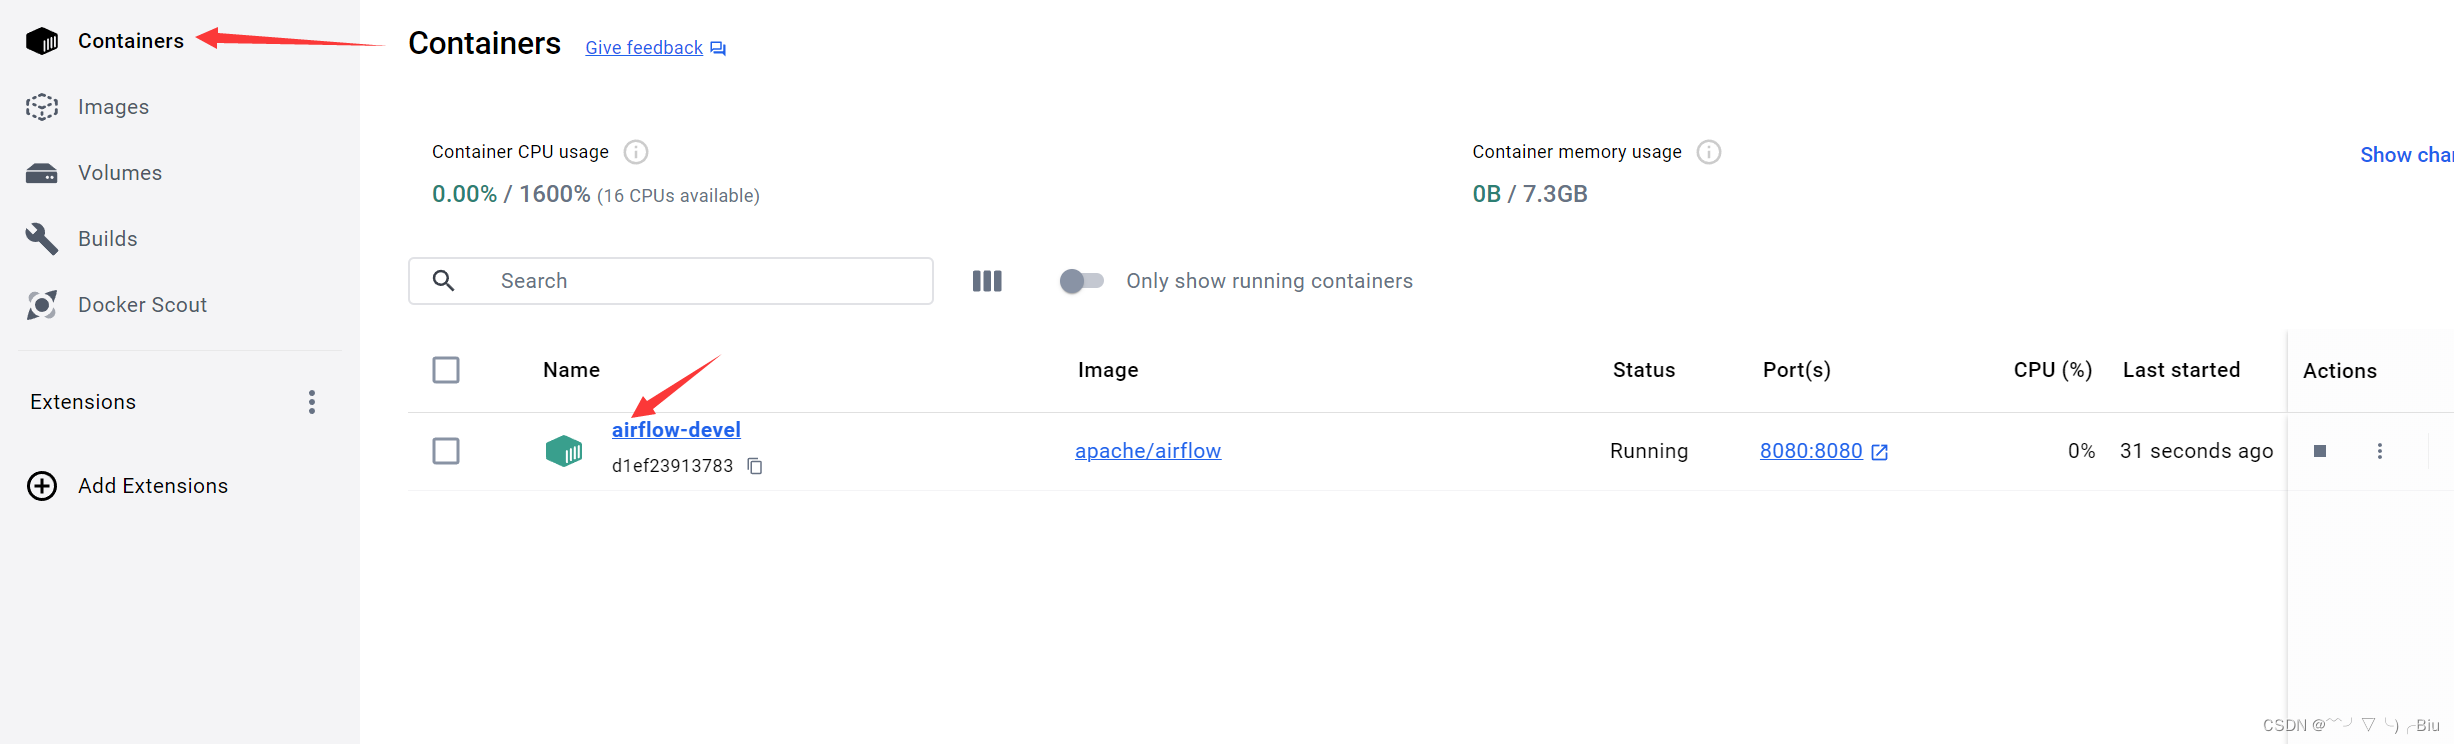The height and width of the screenshot is (744, 2454).
Task: Open the column display options icon
Action: coord(987,281)
